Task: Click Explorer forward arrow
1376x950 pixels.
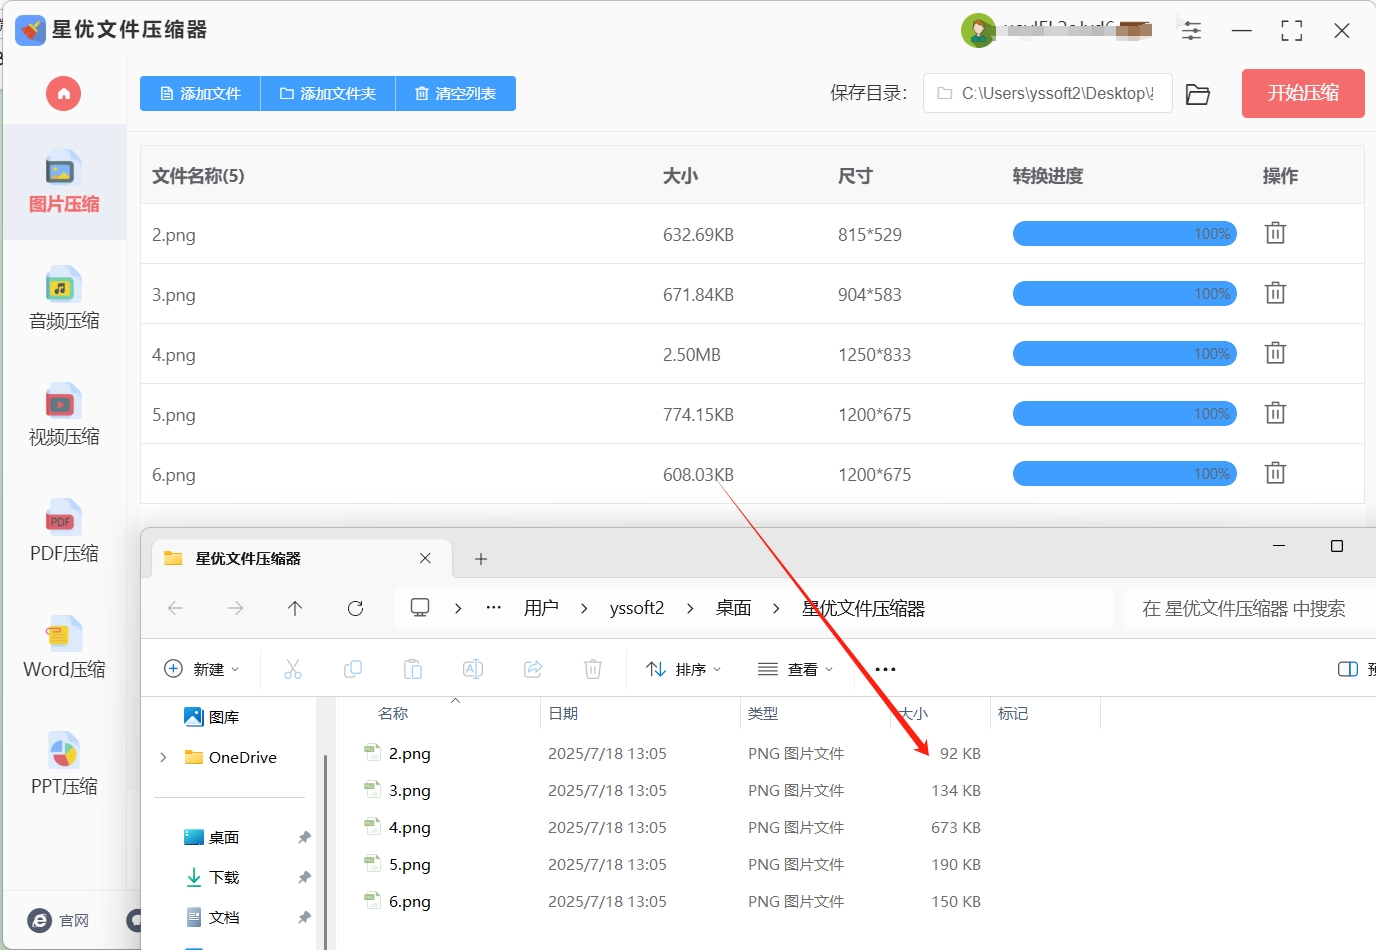Action: tap(235, 608)
